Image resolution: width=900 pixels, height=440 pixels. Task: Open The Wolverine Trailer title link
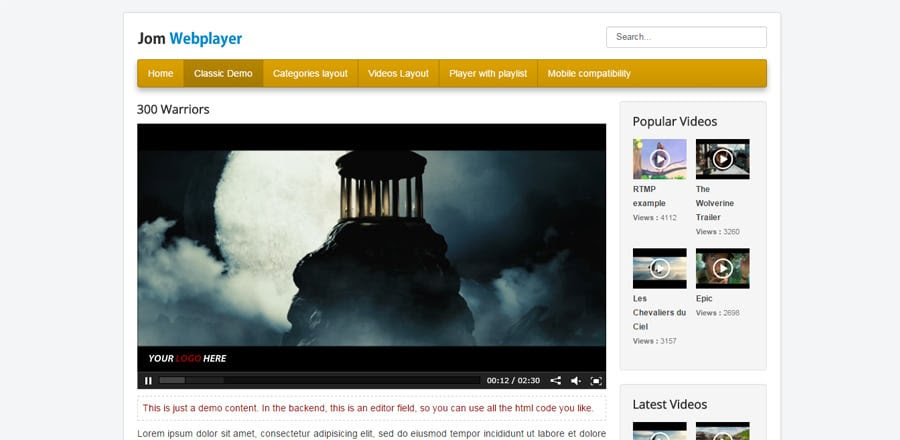(715, 203)
